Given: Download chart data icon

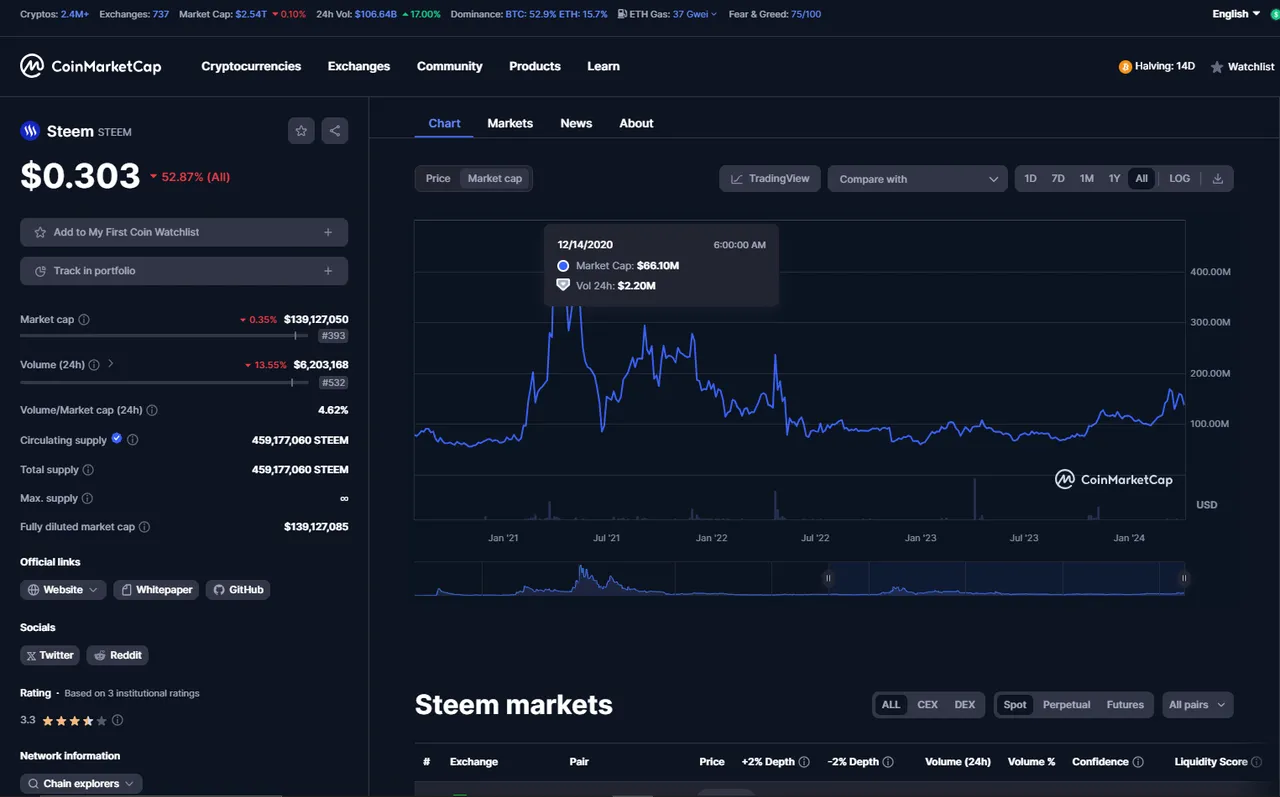Looking at the screenshot, I should point(1218,179).
